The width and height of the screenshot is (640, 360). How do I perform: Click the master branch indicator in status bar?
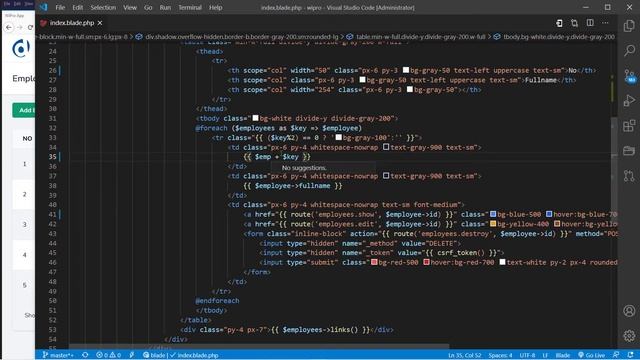point(58,355)
